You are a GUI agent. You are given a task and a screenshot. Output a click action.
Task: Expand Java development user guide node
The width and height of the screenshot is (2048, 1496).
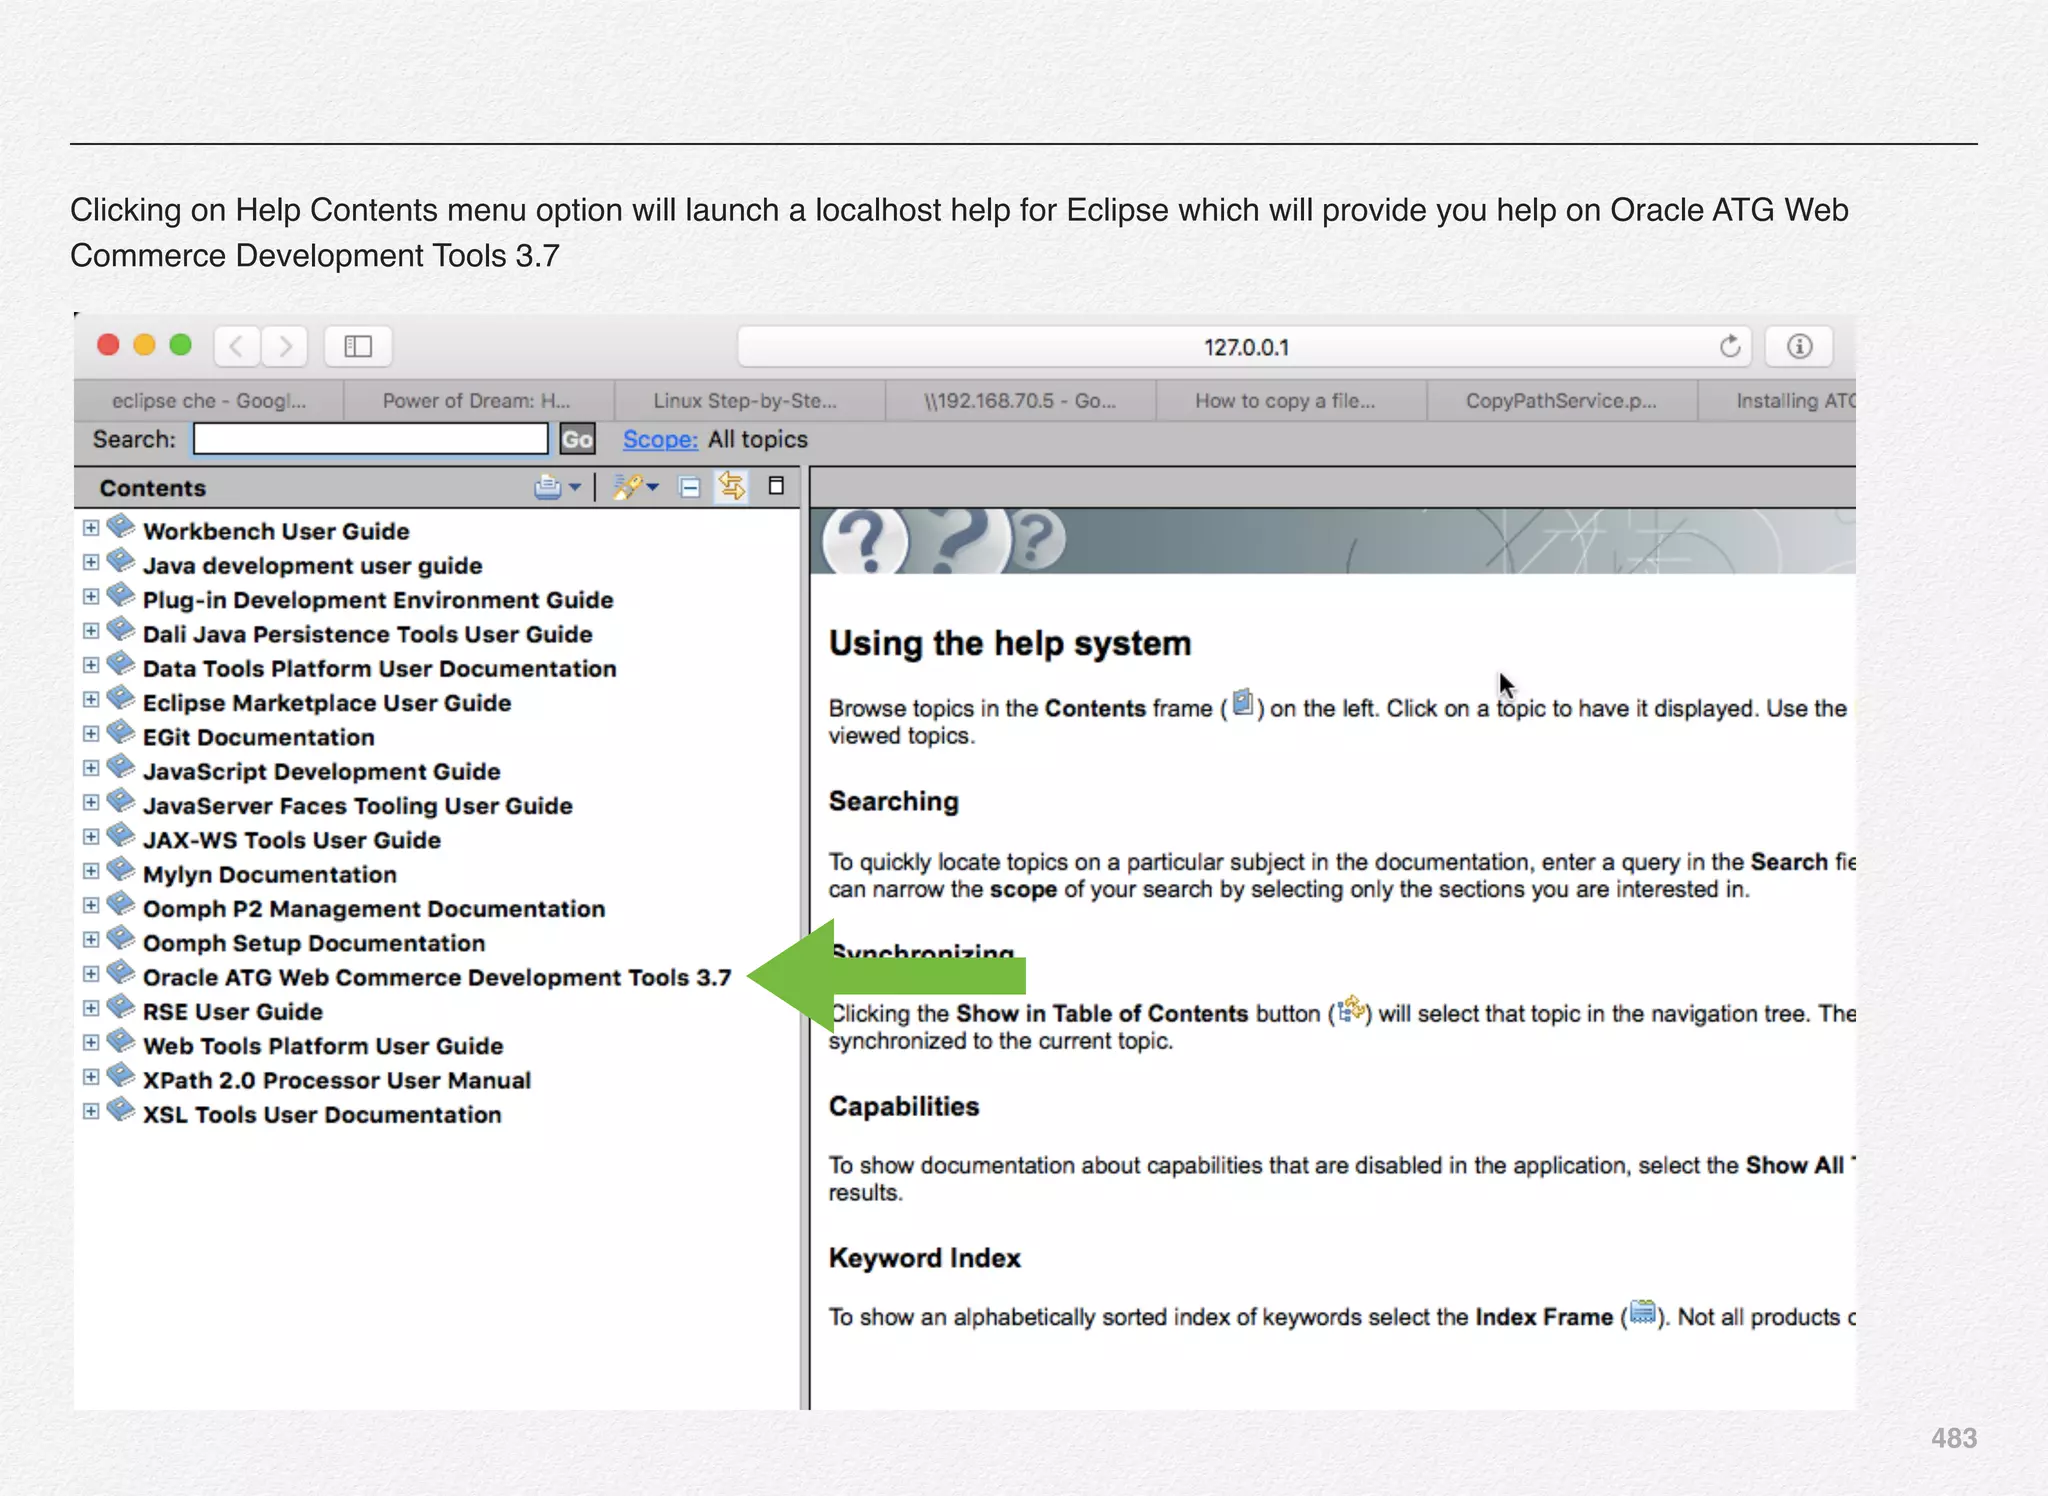click(91, 562)
